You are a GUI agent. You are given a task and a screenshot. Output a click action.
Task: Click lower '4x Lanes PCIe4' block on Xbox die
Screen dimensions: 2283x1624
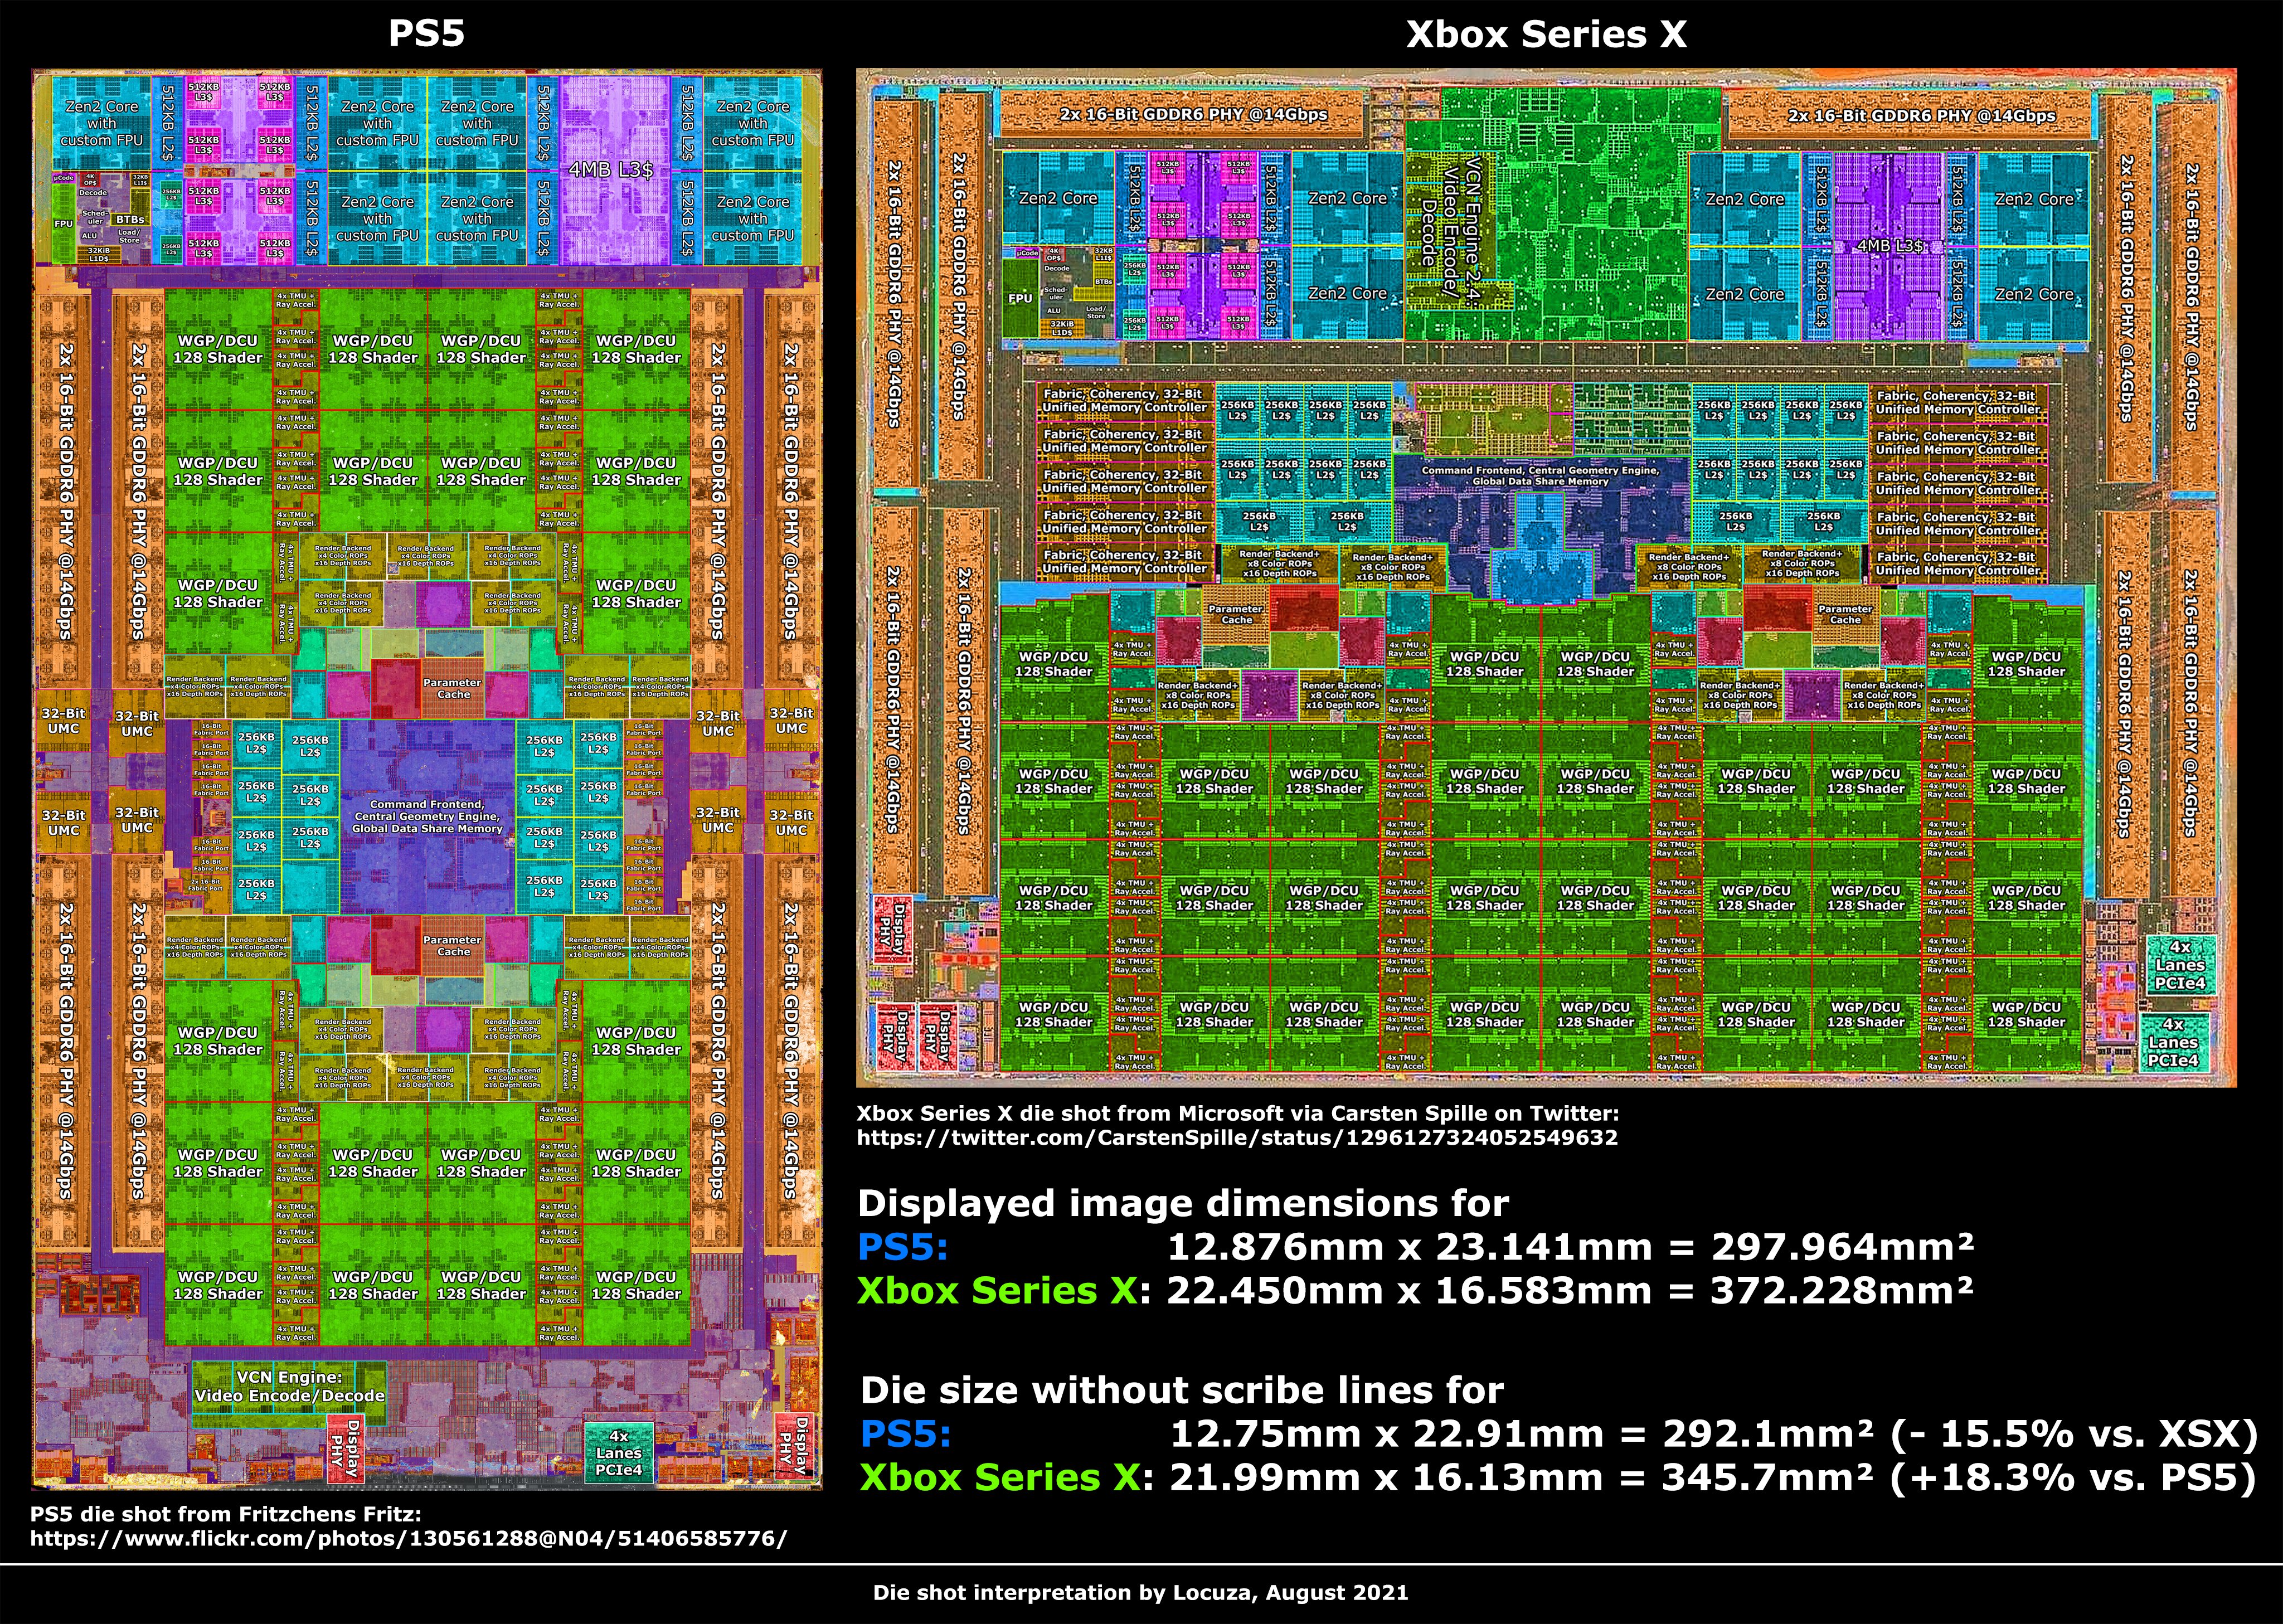2173,1043
